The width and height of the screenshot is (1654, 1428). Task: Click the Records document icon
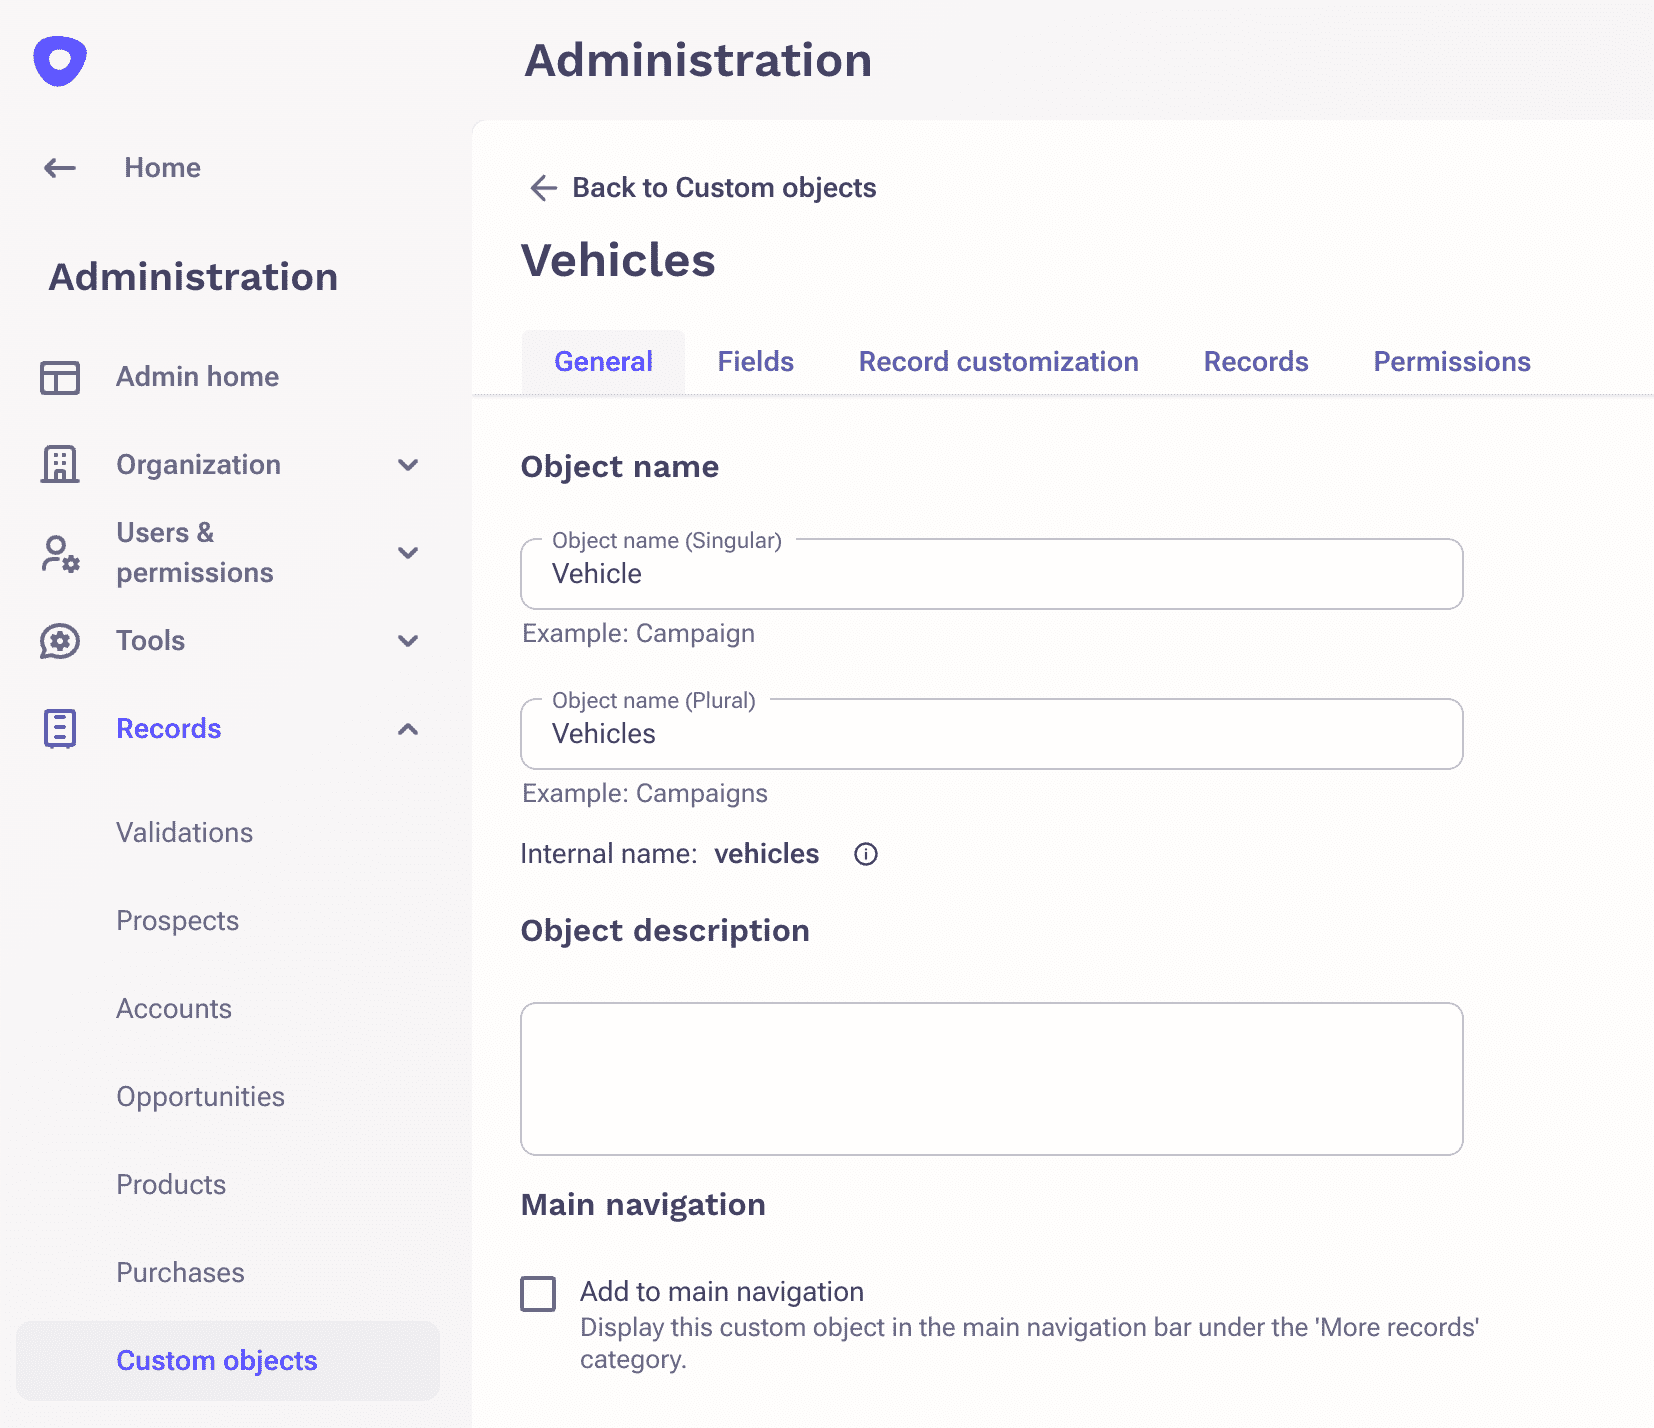[x=60, y=729]
